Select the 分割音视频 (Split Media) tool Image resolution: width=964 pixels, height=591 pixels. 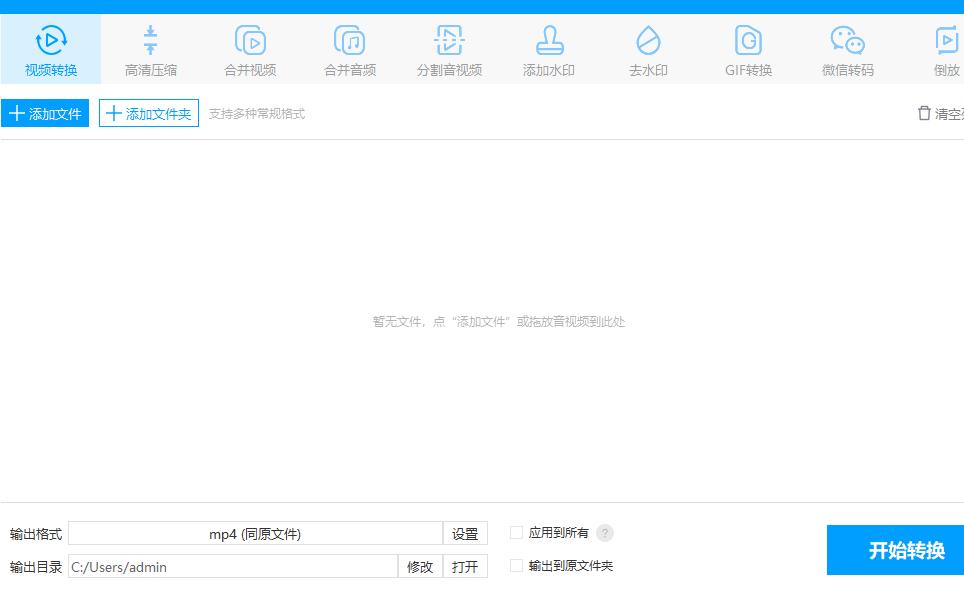[449, 48]
